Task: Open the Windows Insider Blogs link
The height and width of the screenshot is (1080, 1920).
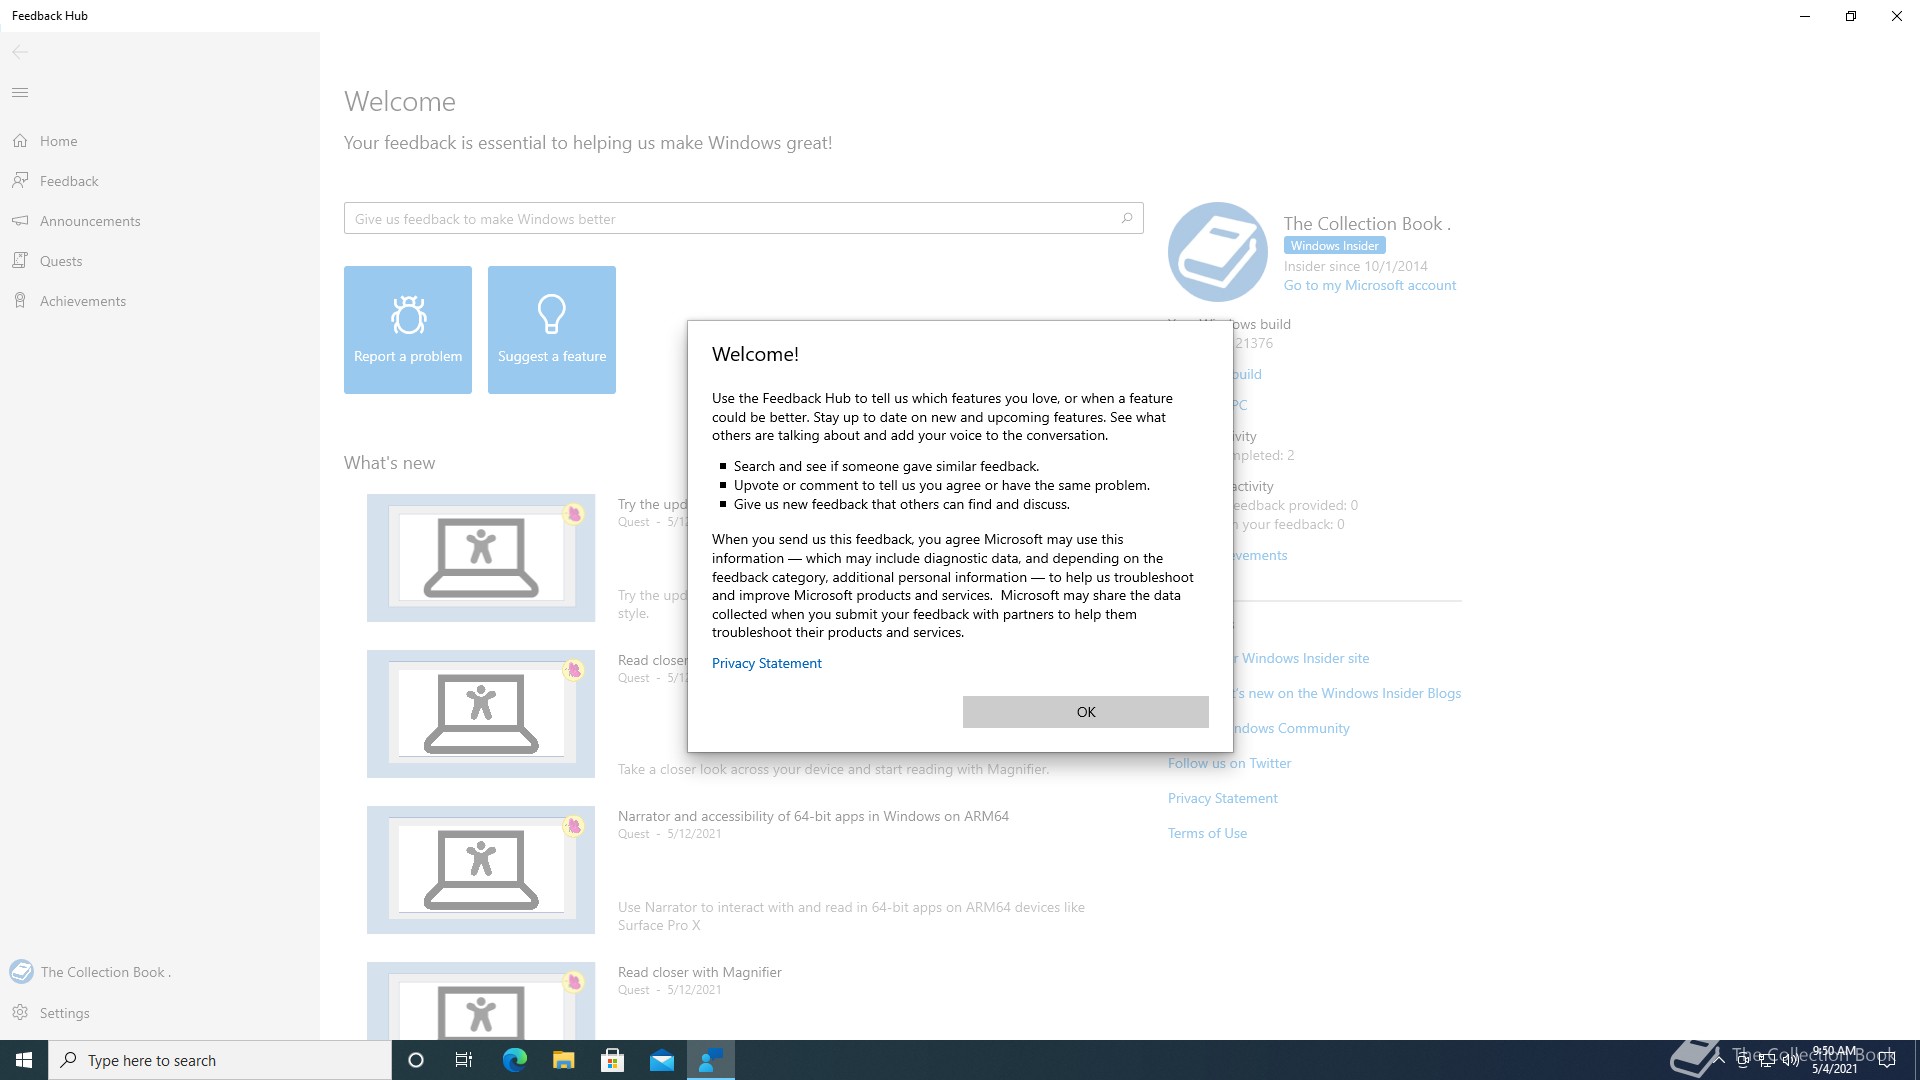Action: point(1346,693)
